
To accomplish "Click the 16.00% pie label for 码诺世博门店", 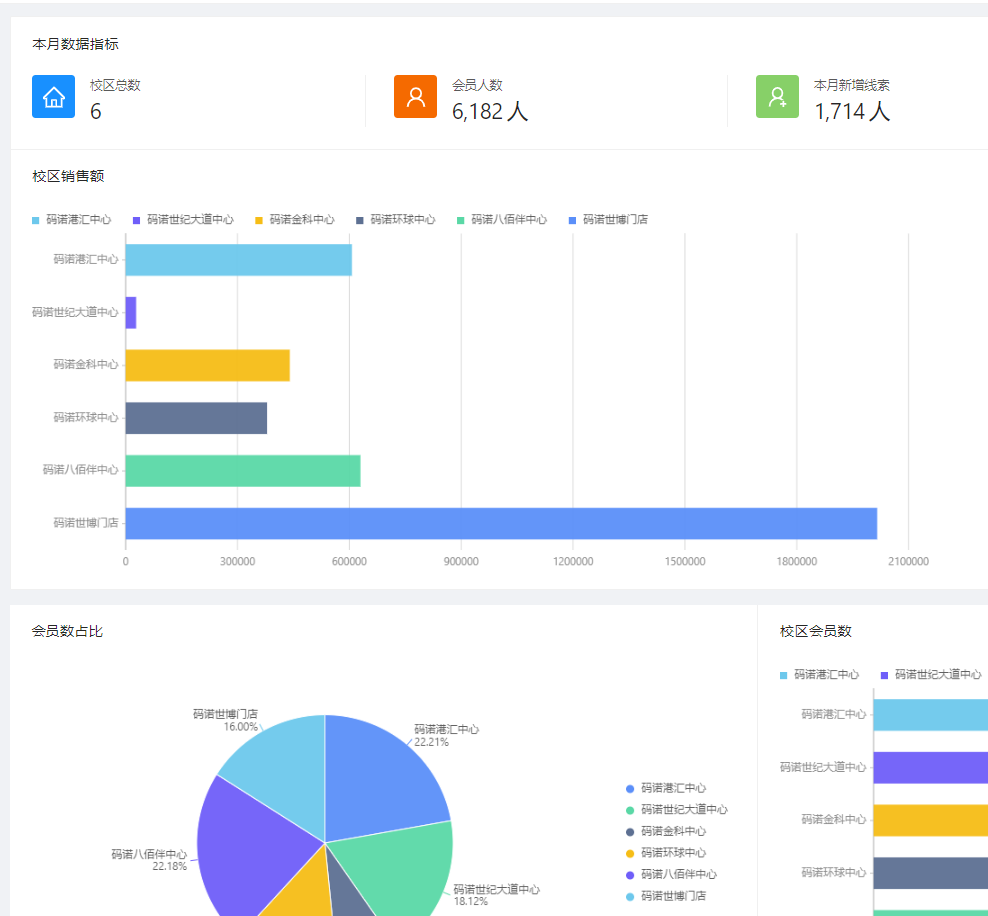I will (241, 727).
